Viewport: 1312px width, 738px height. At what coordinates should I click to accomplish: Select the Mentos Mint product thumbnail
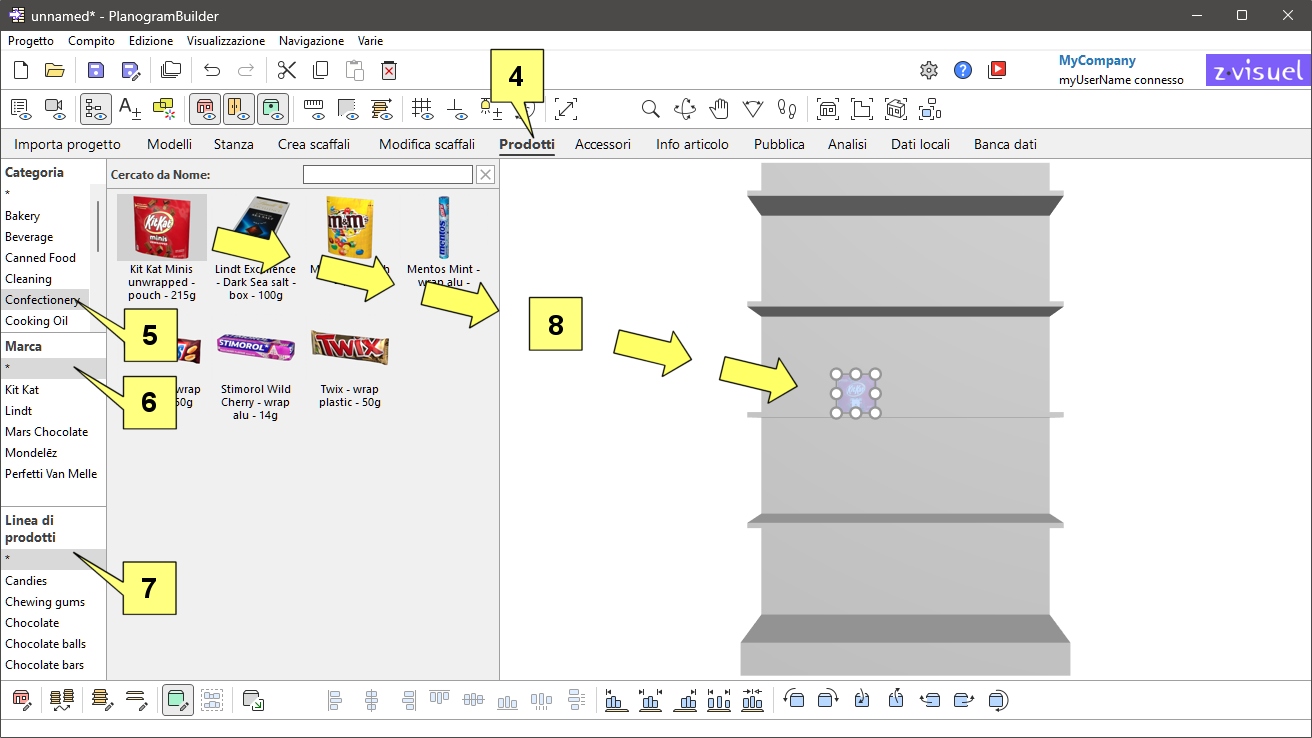tap(443, 227)
